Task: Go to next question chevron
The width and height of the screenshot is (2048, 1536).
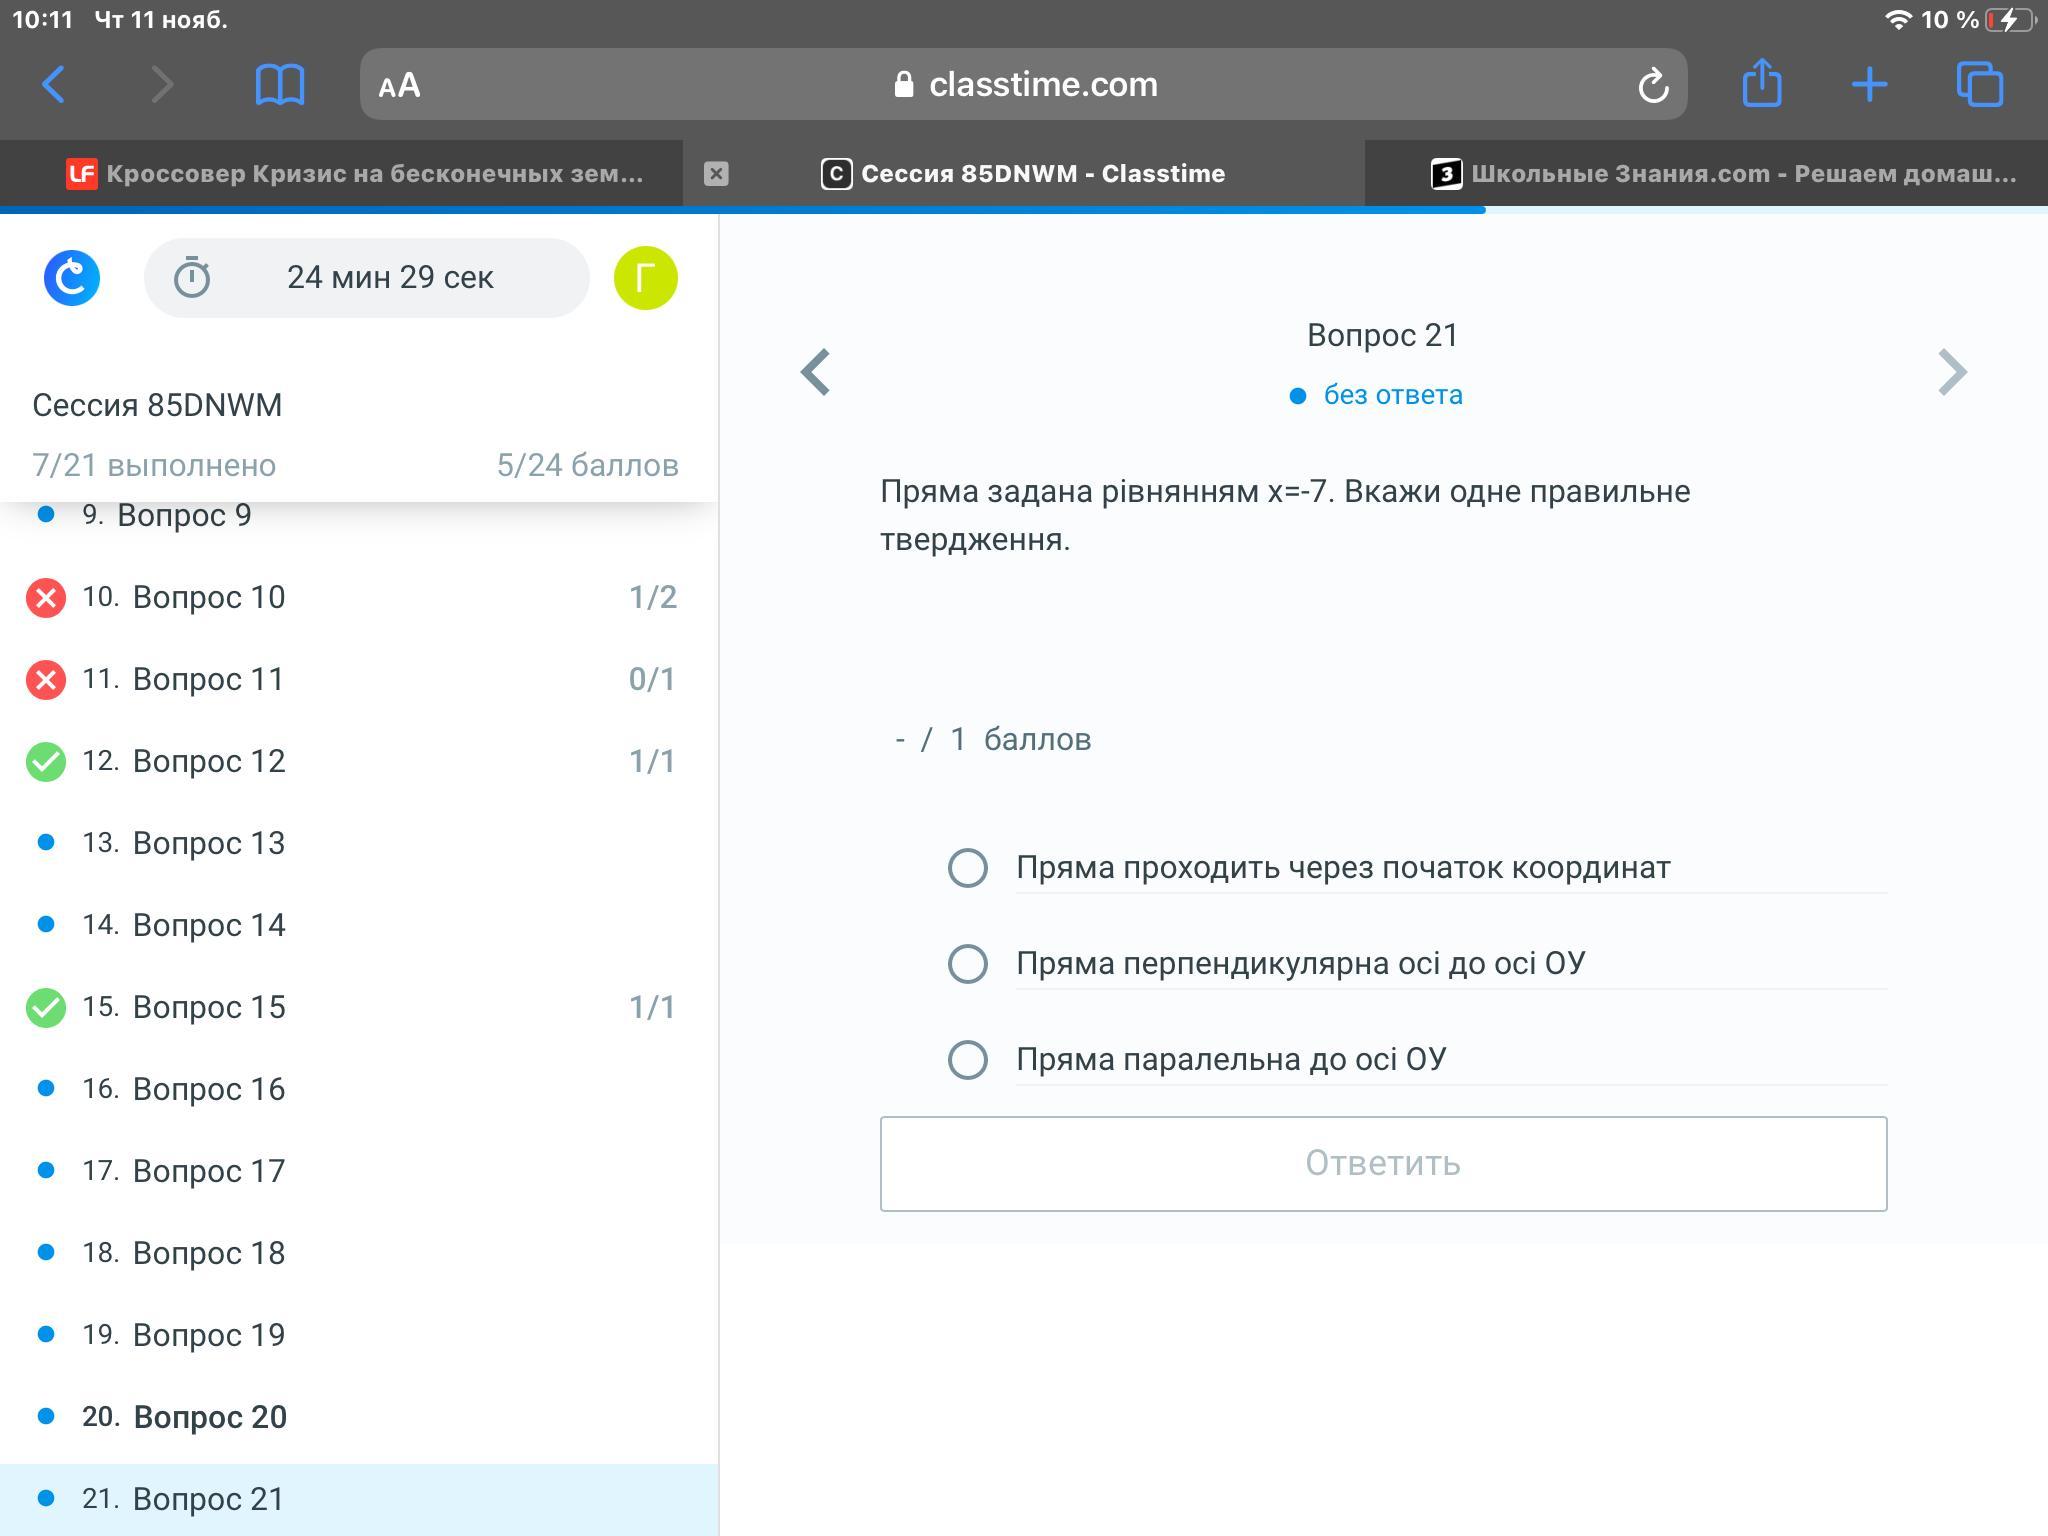Action: click(x=1951, y=372)
